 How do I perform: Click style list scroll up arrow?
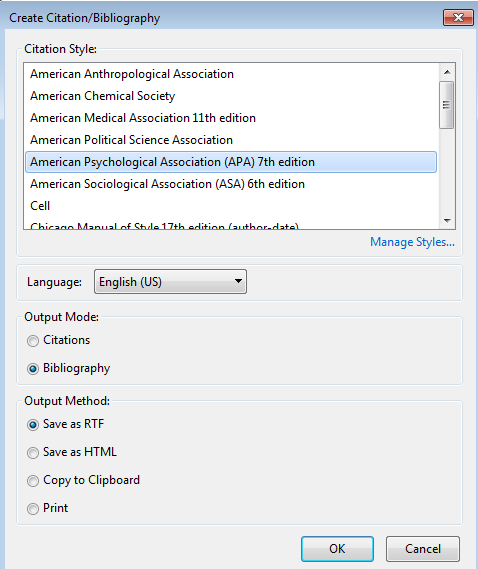pyautogui.click(x=447, y=72)
